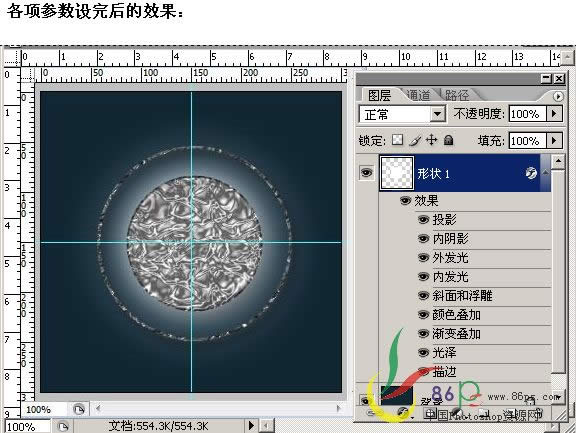Open the layers panel flyout menu arrow

point(558,96)
